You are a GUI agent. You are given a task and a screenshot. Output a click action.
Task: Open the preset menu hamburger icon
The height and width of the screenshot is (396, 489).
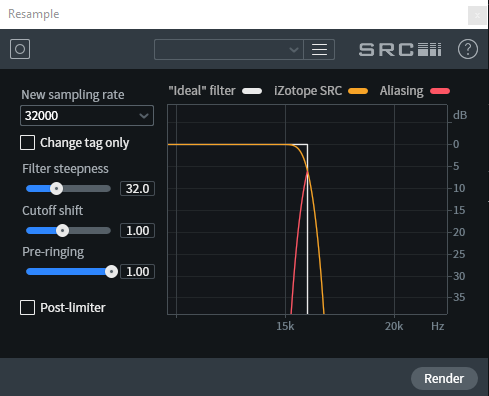coord(319,50)
